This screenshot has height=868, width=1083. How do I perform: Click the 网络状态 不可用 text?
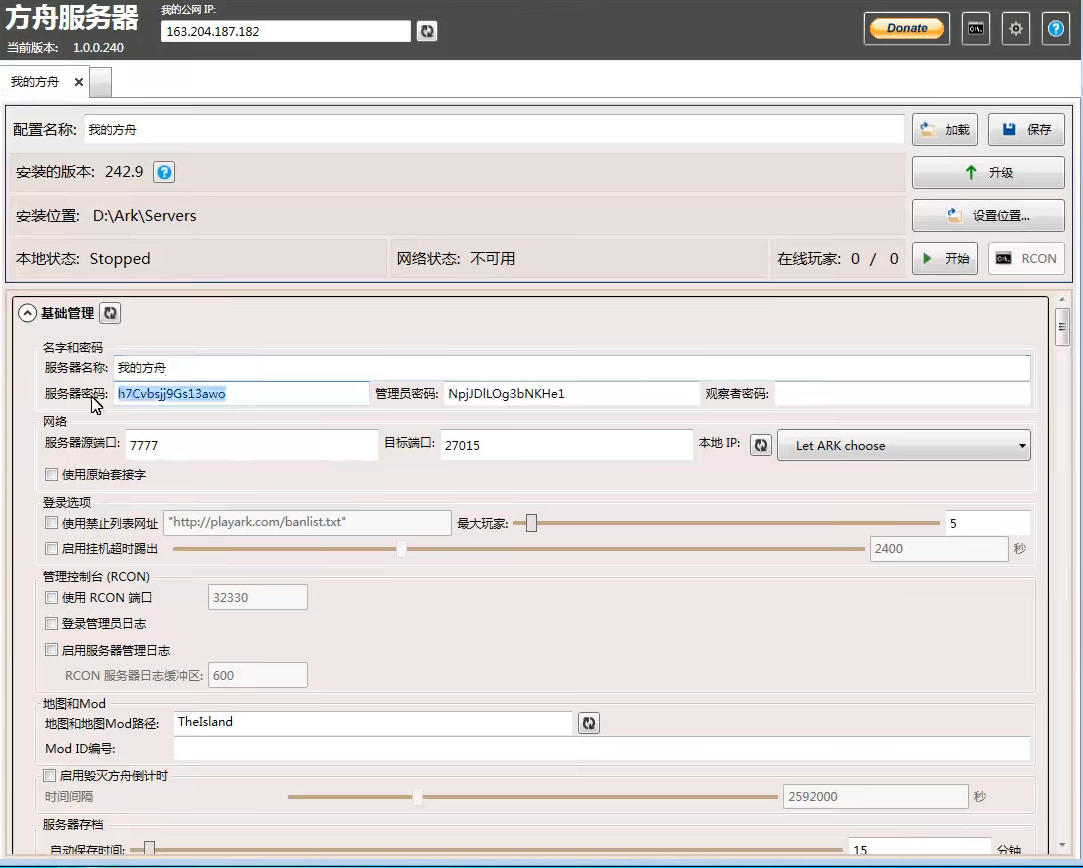(x=492, y=259)
